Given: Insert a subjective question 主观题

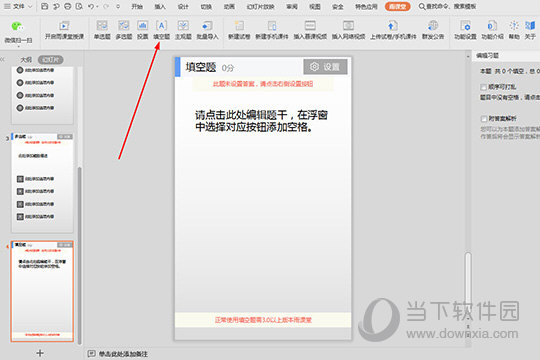Looking at the screenshot, I should pos(183,30).
